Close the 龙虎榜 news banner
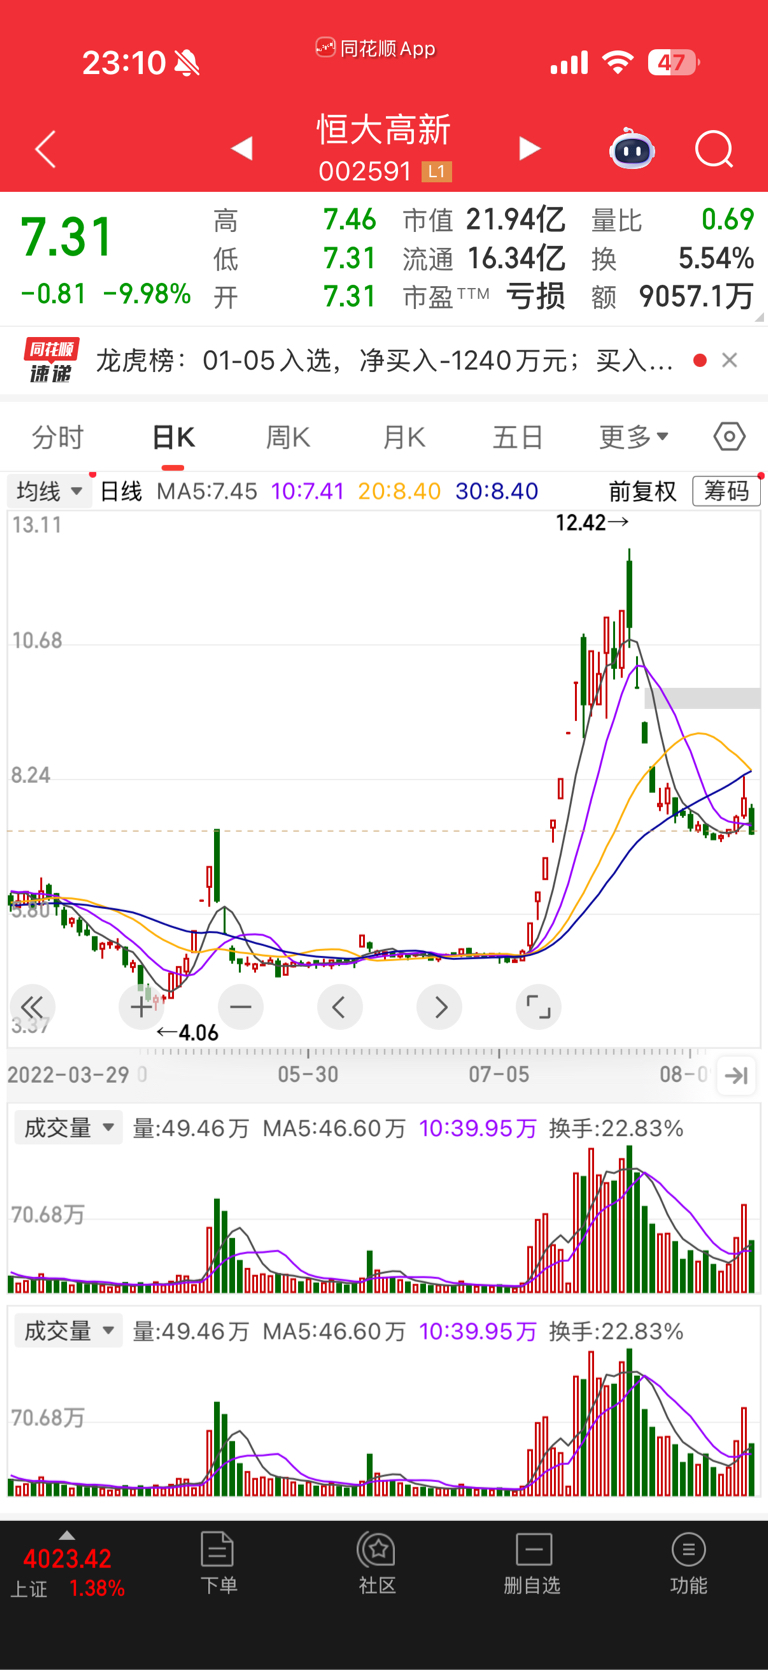This screenshot has height=1670, width=768. click(730, 360)
